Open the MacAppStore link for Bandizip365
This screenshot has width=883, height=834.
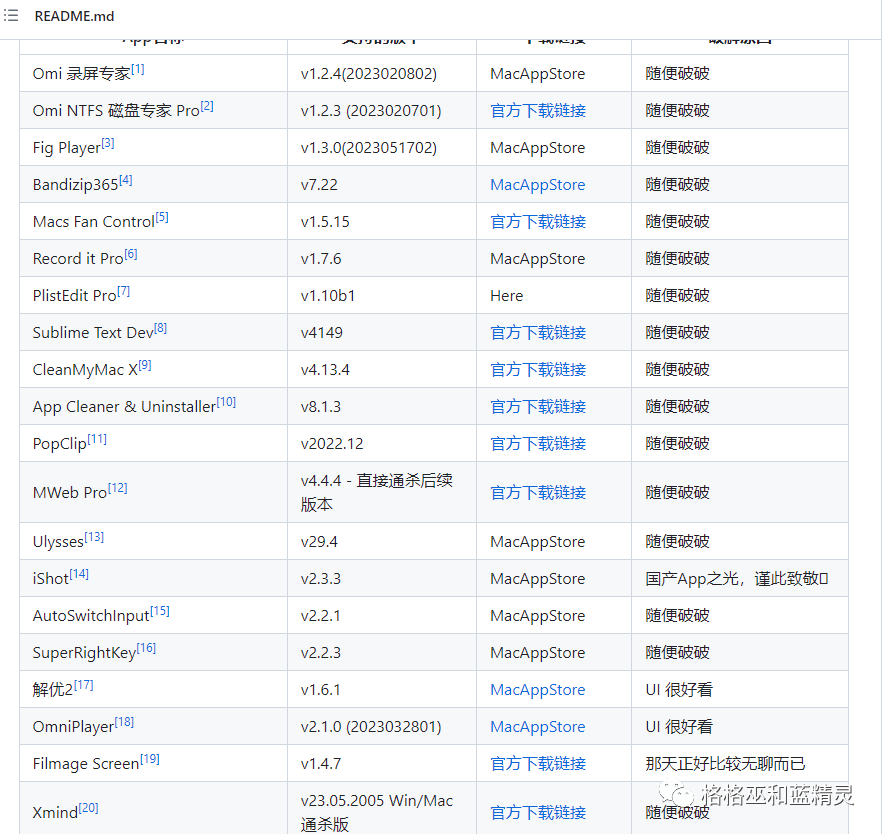tap(538, 185)
